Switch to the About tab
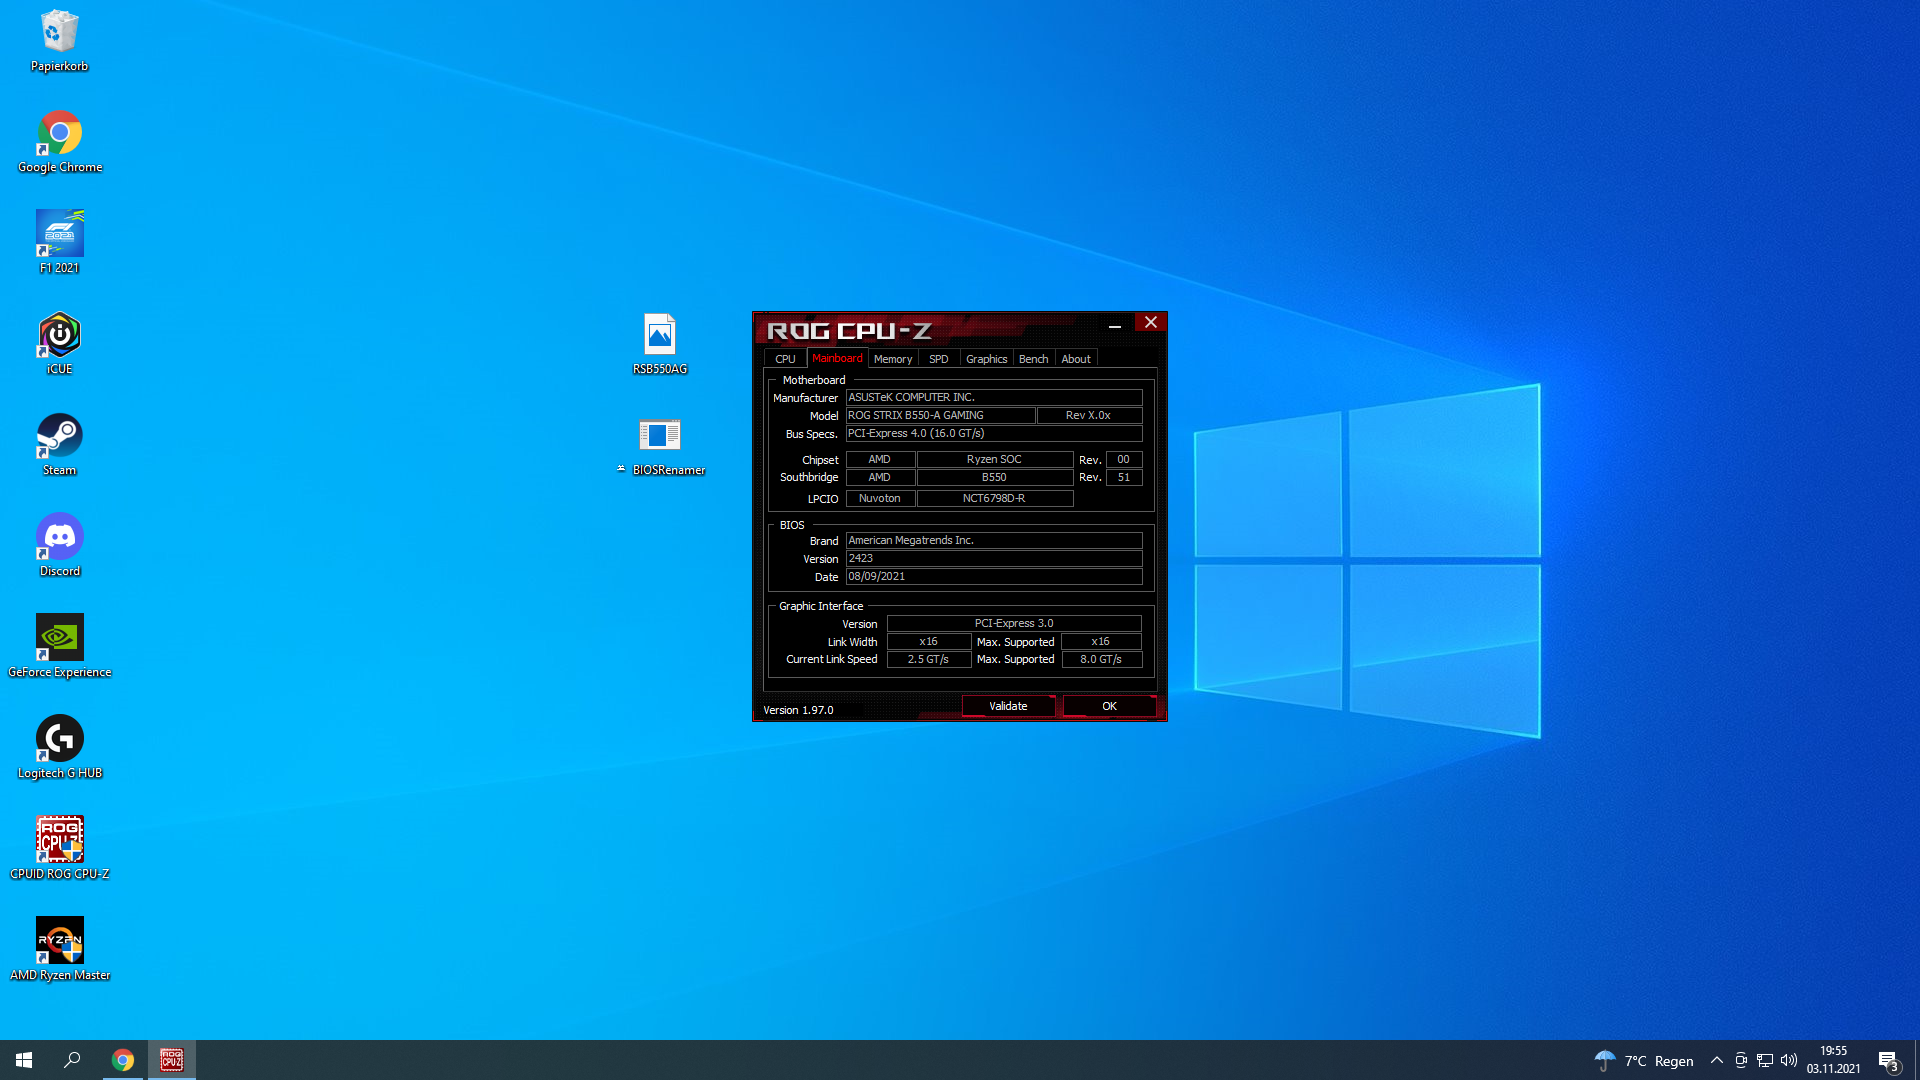This screenshot has height=1080, width=1920. click(1076, 359)
